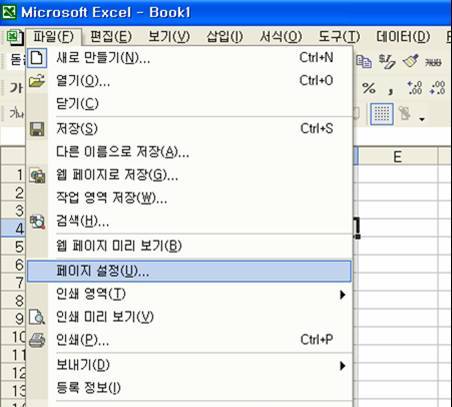Click the open folder icon in the menu

(37, 81)
